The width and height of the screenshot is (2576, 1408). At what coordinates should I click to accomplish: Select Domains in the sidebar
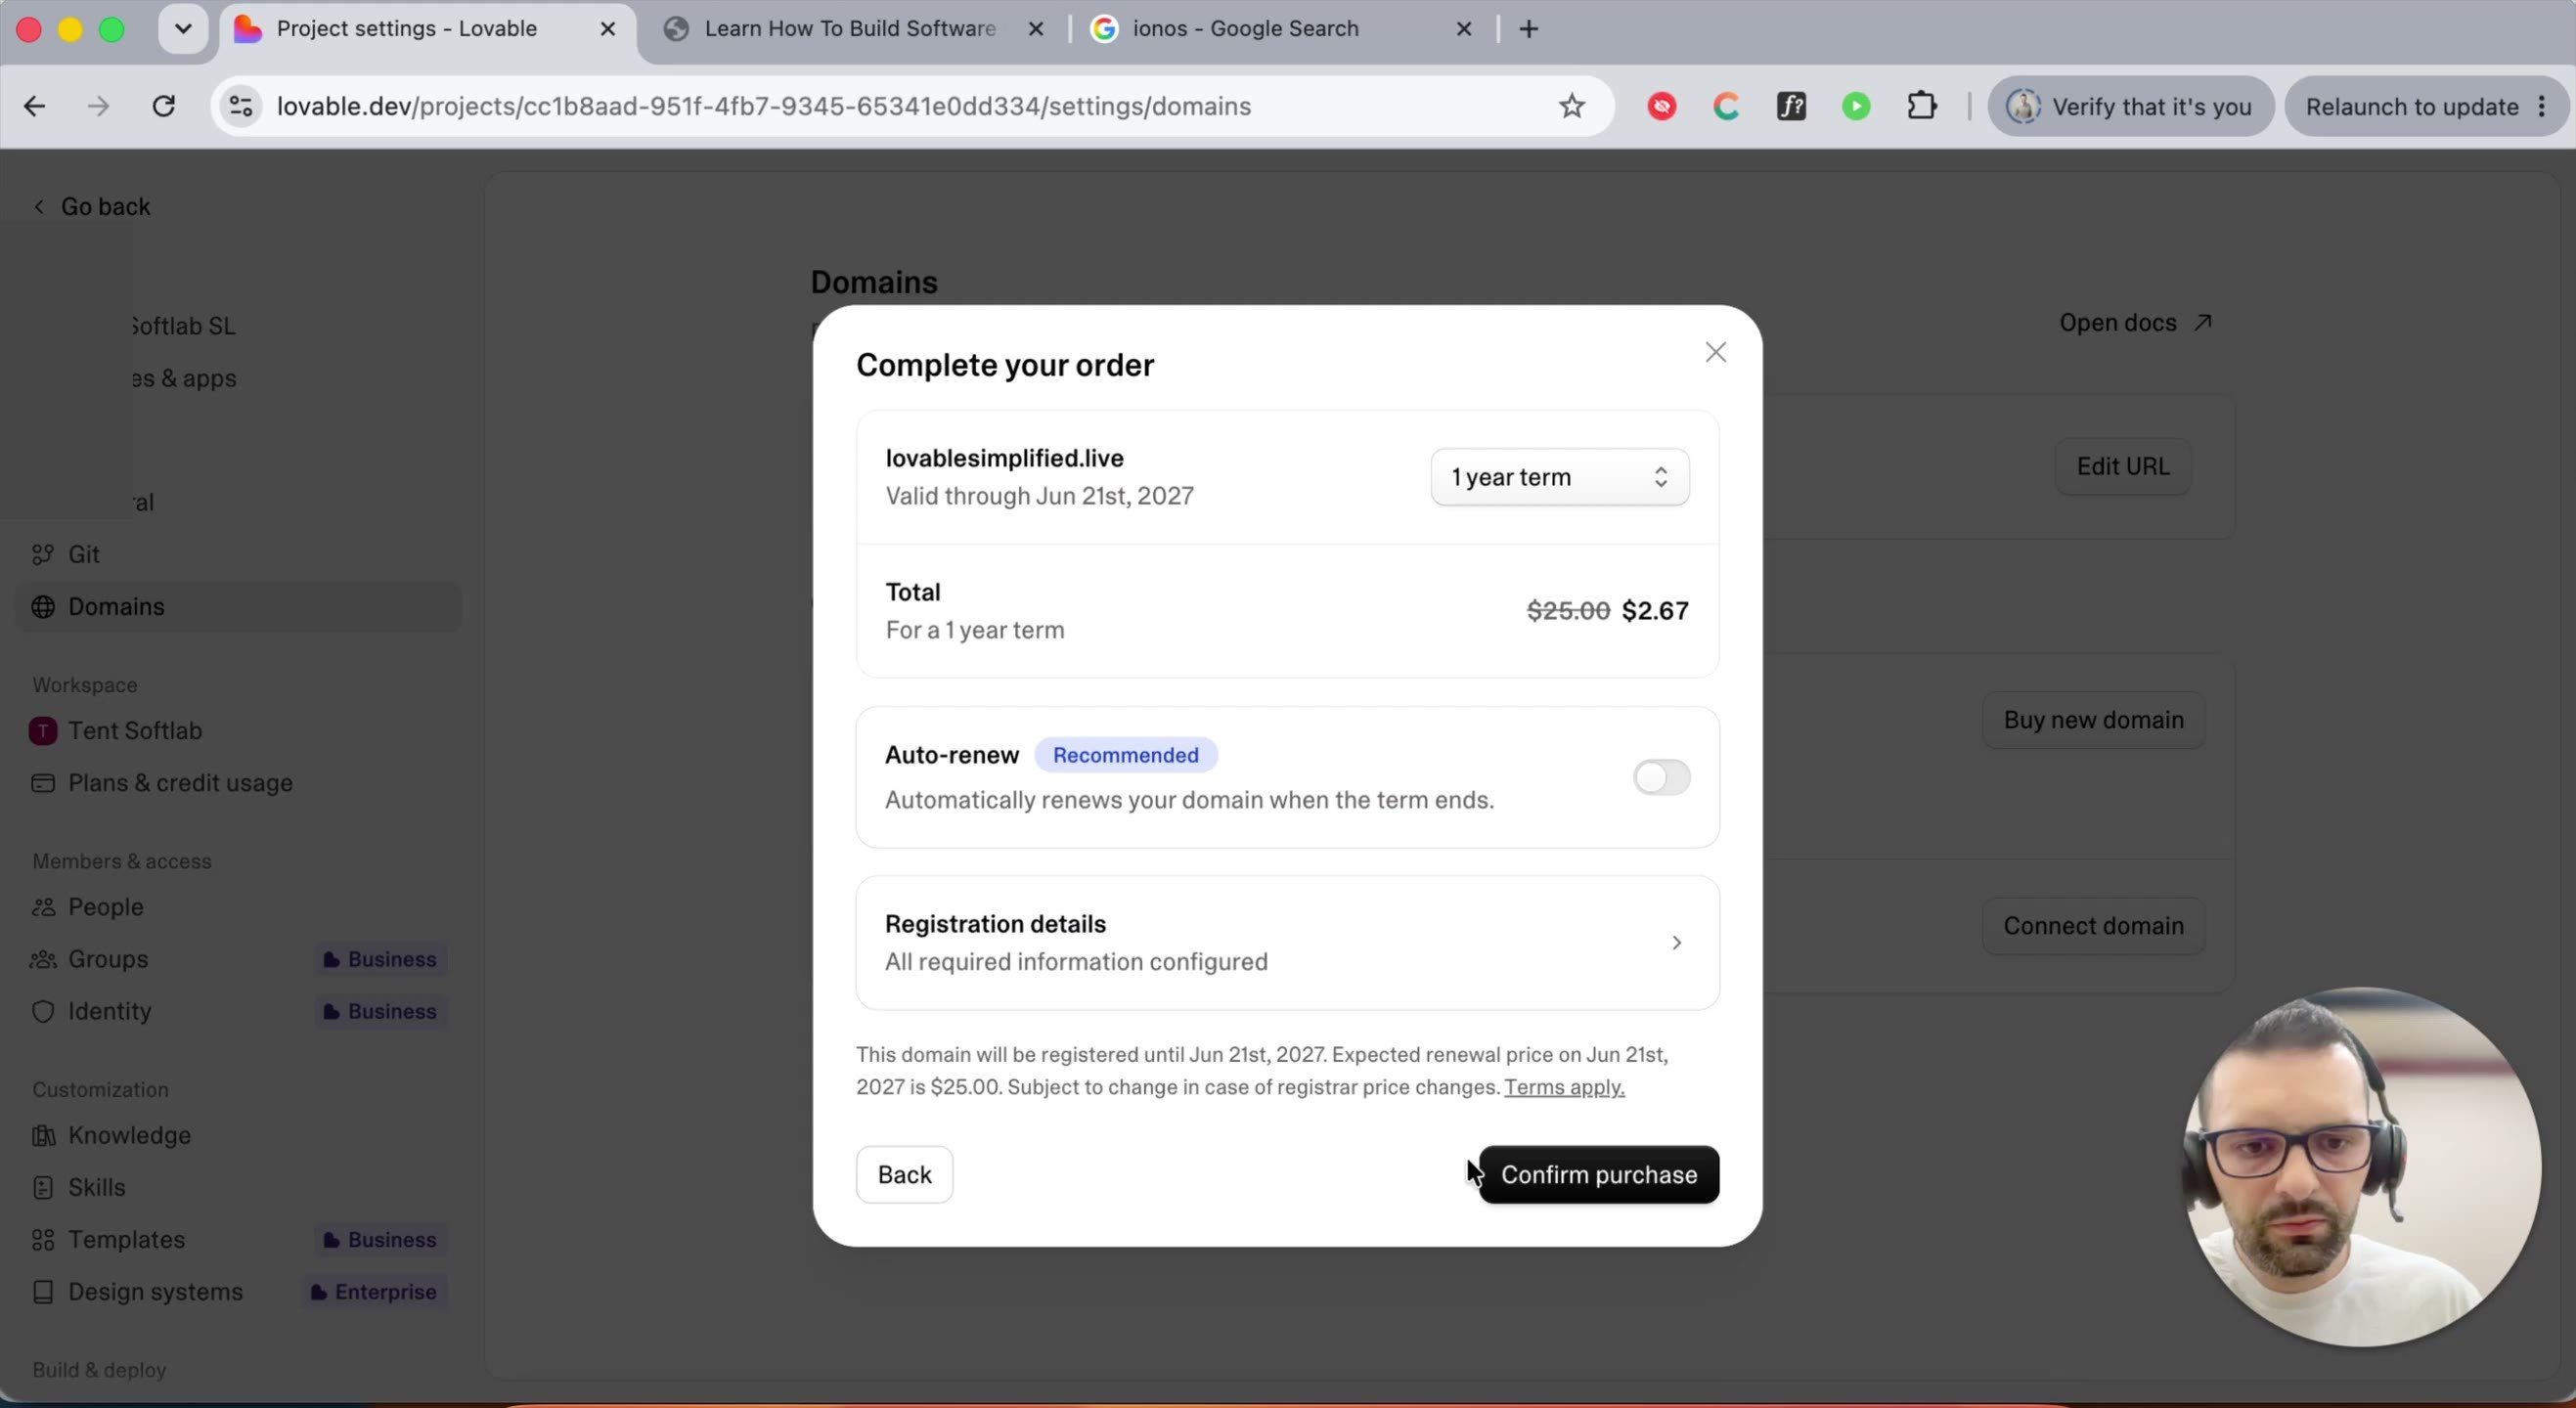pyautogui.click(x=238, y=606)
